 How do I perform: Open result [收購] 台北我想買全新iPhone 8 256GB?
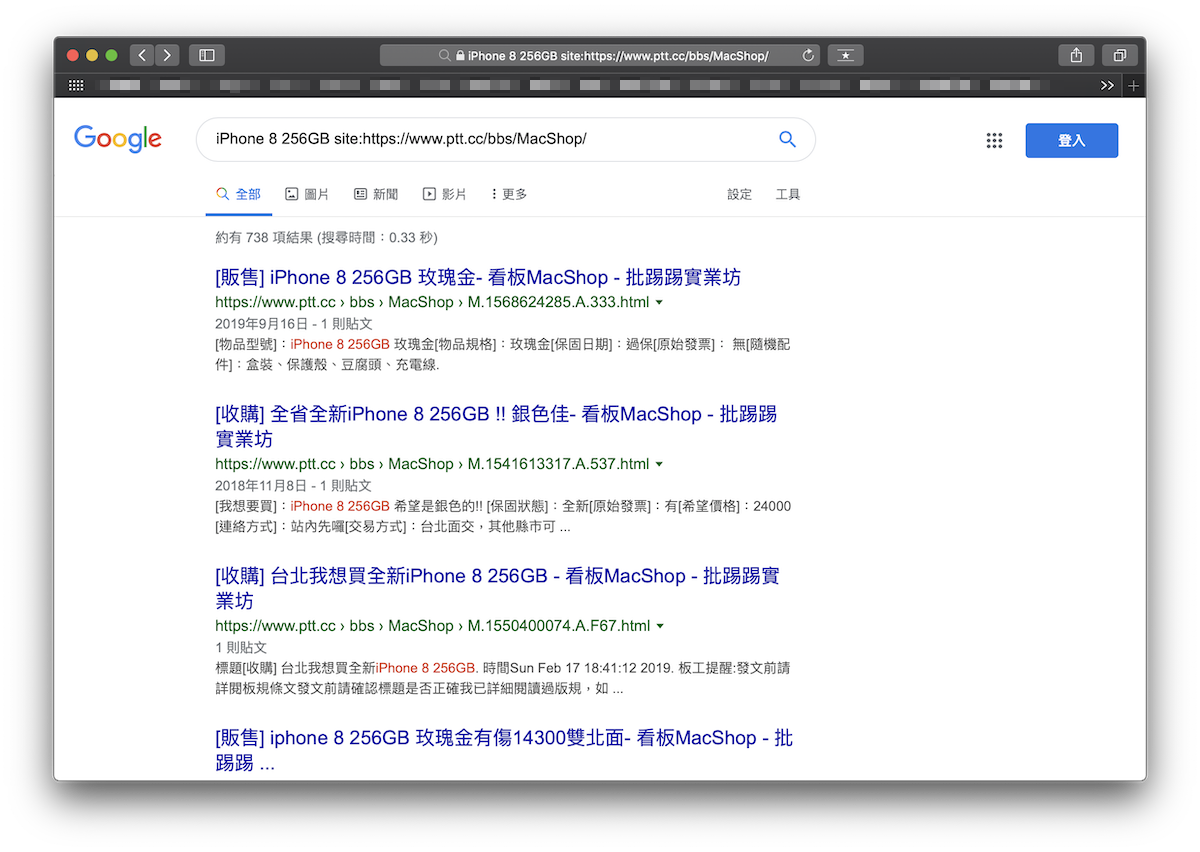(x=497, y=588)
